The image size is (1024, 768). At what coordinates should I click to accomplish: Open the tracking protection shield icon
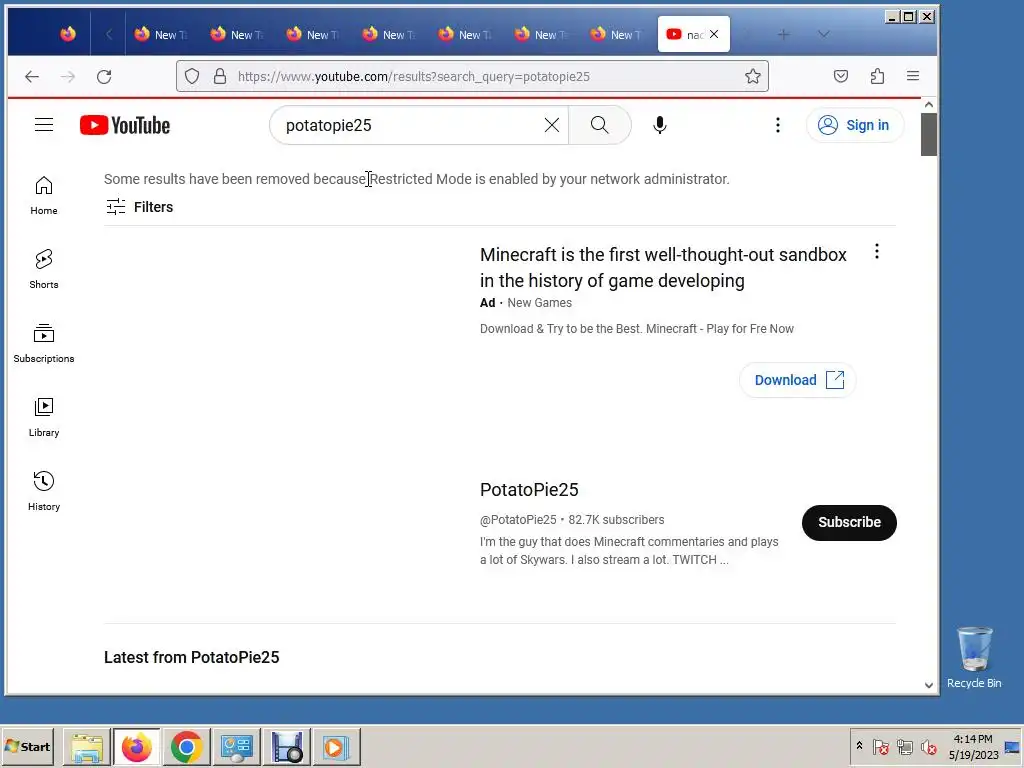click(x=192, y=76)
